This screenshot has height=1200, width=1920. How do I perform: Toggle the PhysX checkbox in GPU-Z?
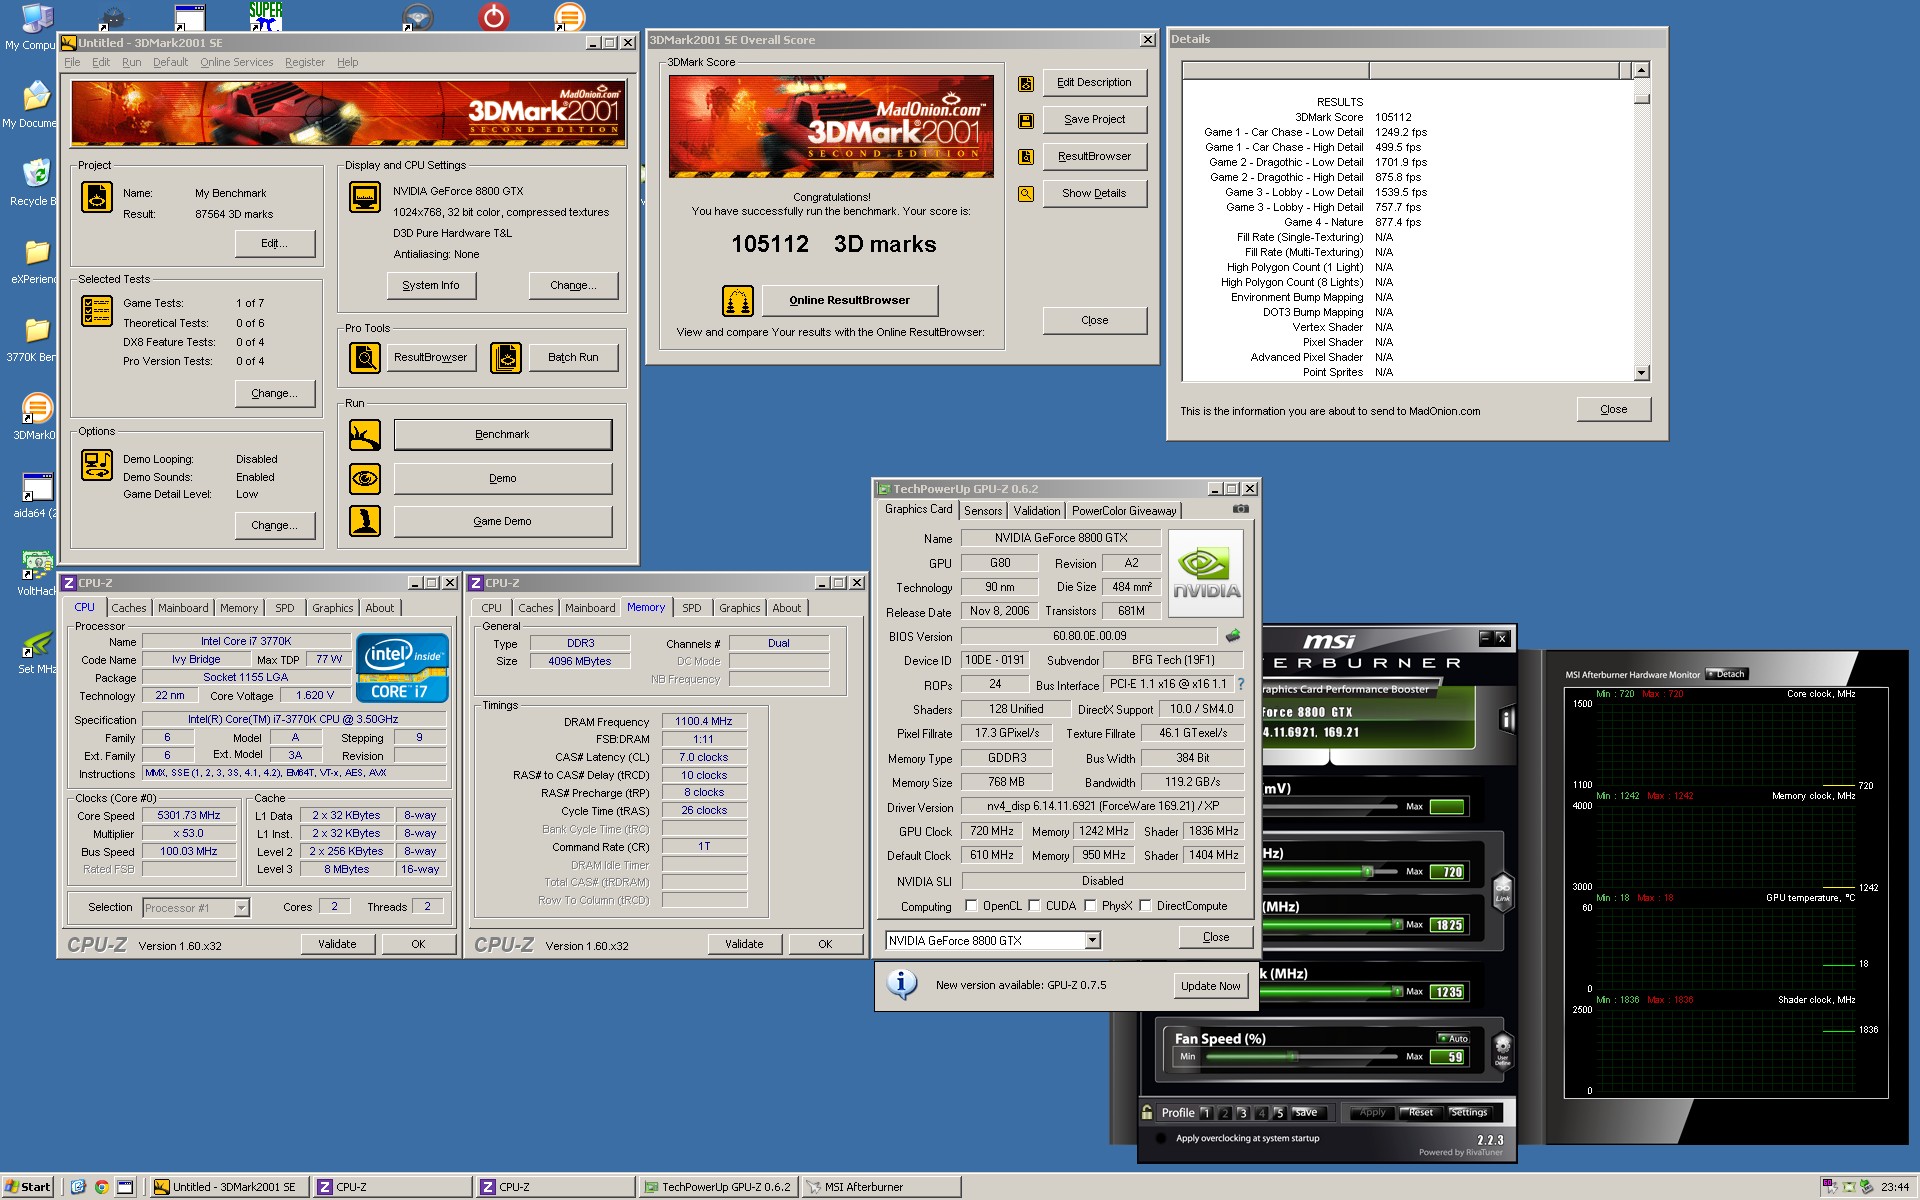coord(1090,906)
